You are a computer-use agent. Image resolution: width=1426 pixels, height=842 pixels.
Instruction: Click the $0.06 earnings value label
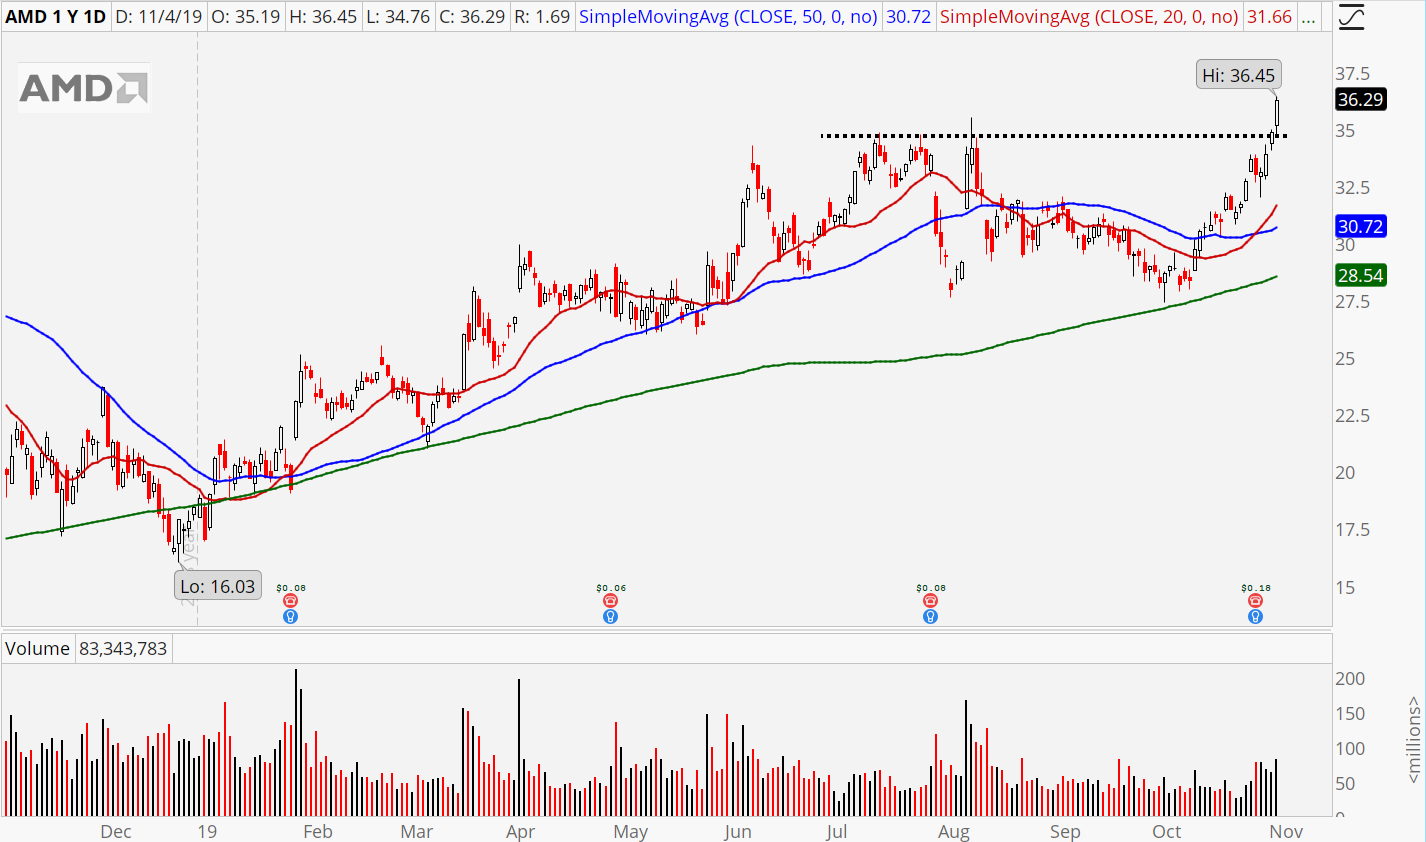click(611, 588)
